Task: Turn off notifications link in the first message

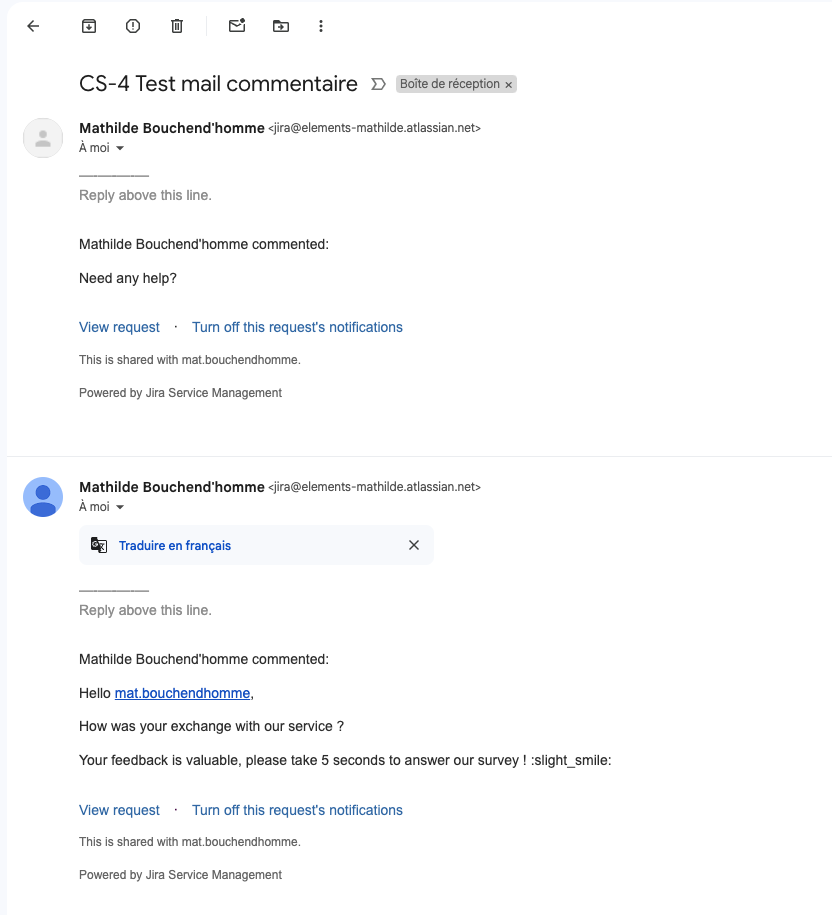Action: (x=297, y=327)
